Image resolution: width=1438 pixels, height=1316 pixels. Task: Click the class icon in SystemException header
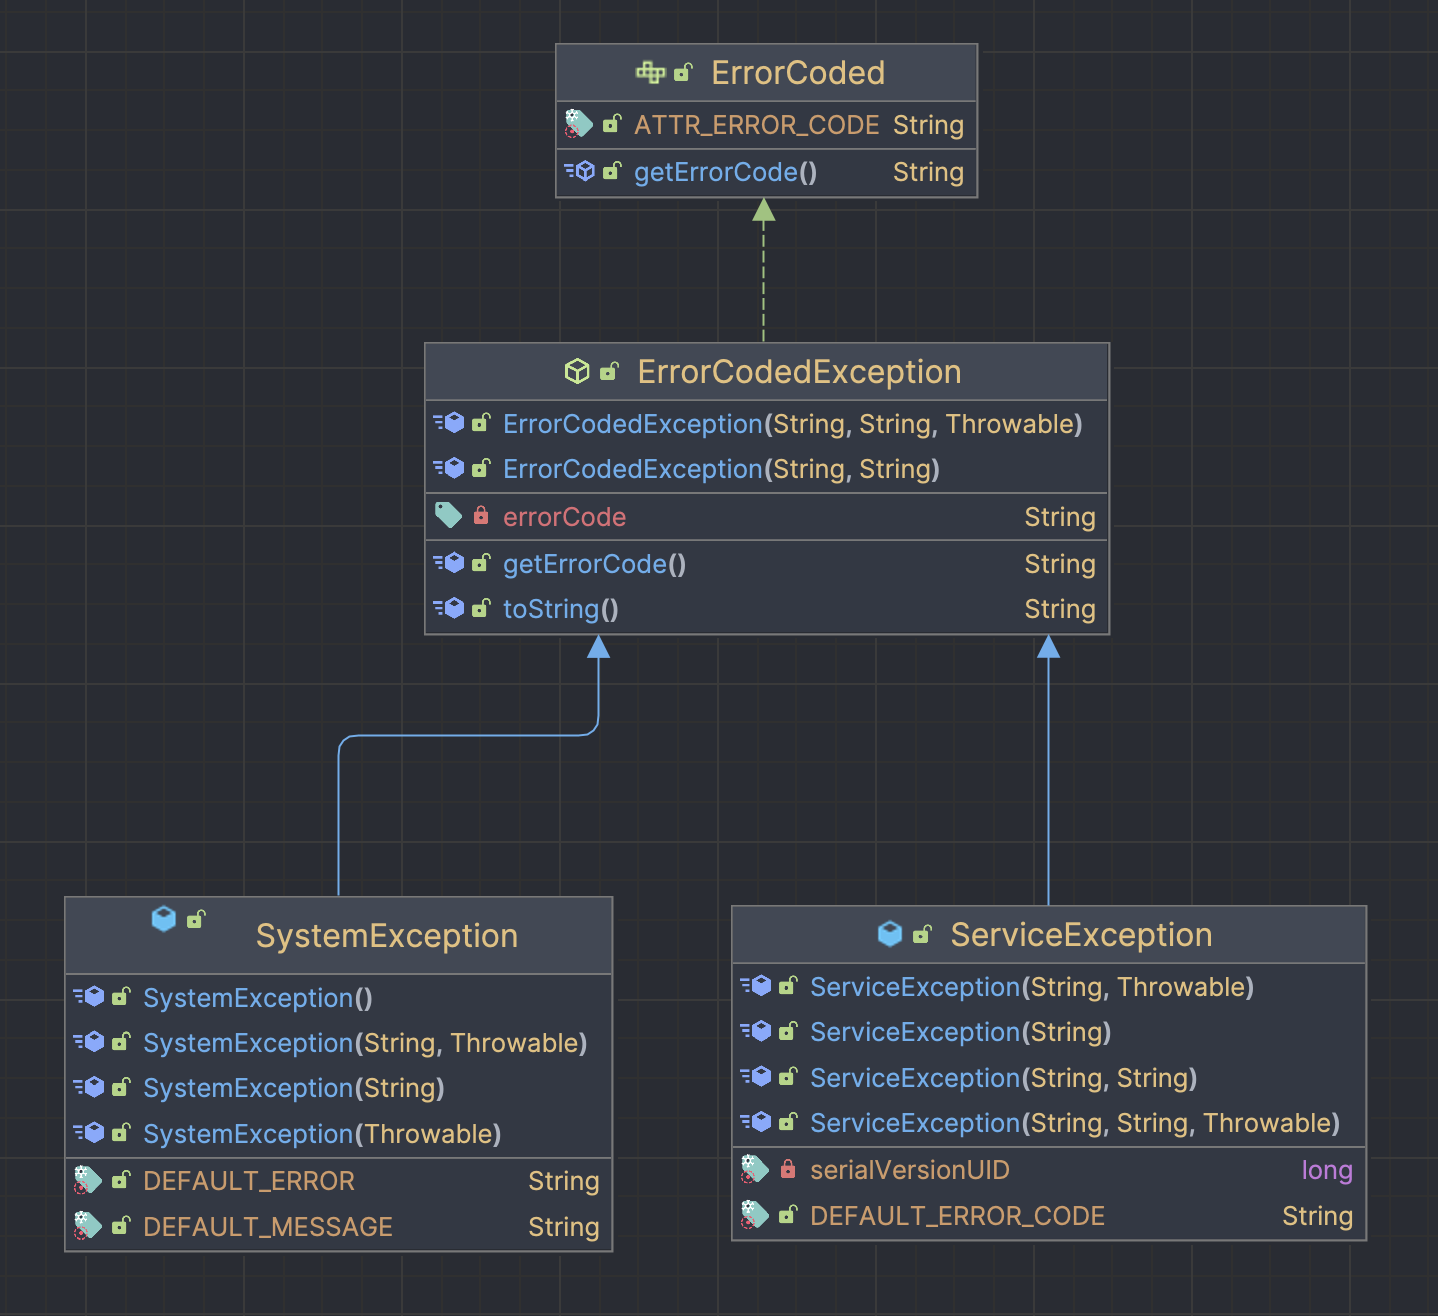(x=164, y=918)
